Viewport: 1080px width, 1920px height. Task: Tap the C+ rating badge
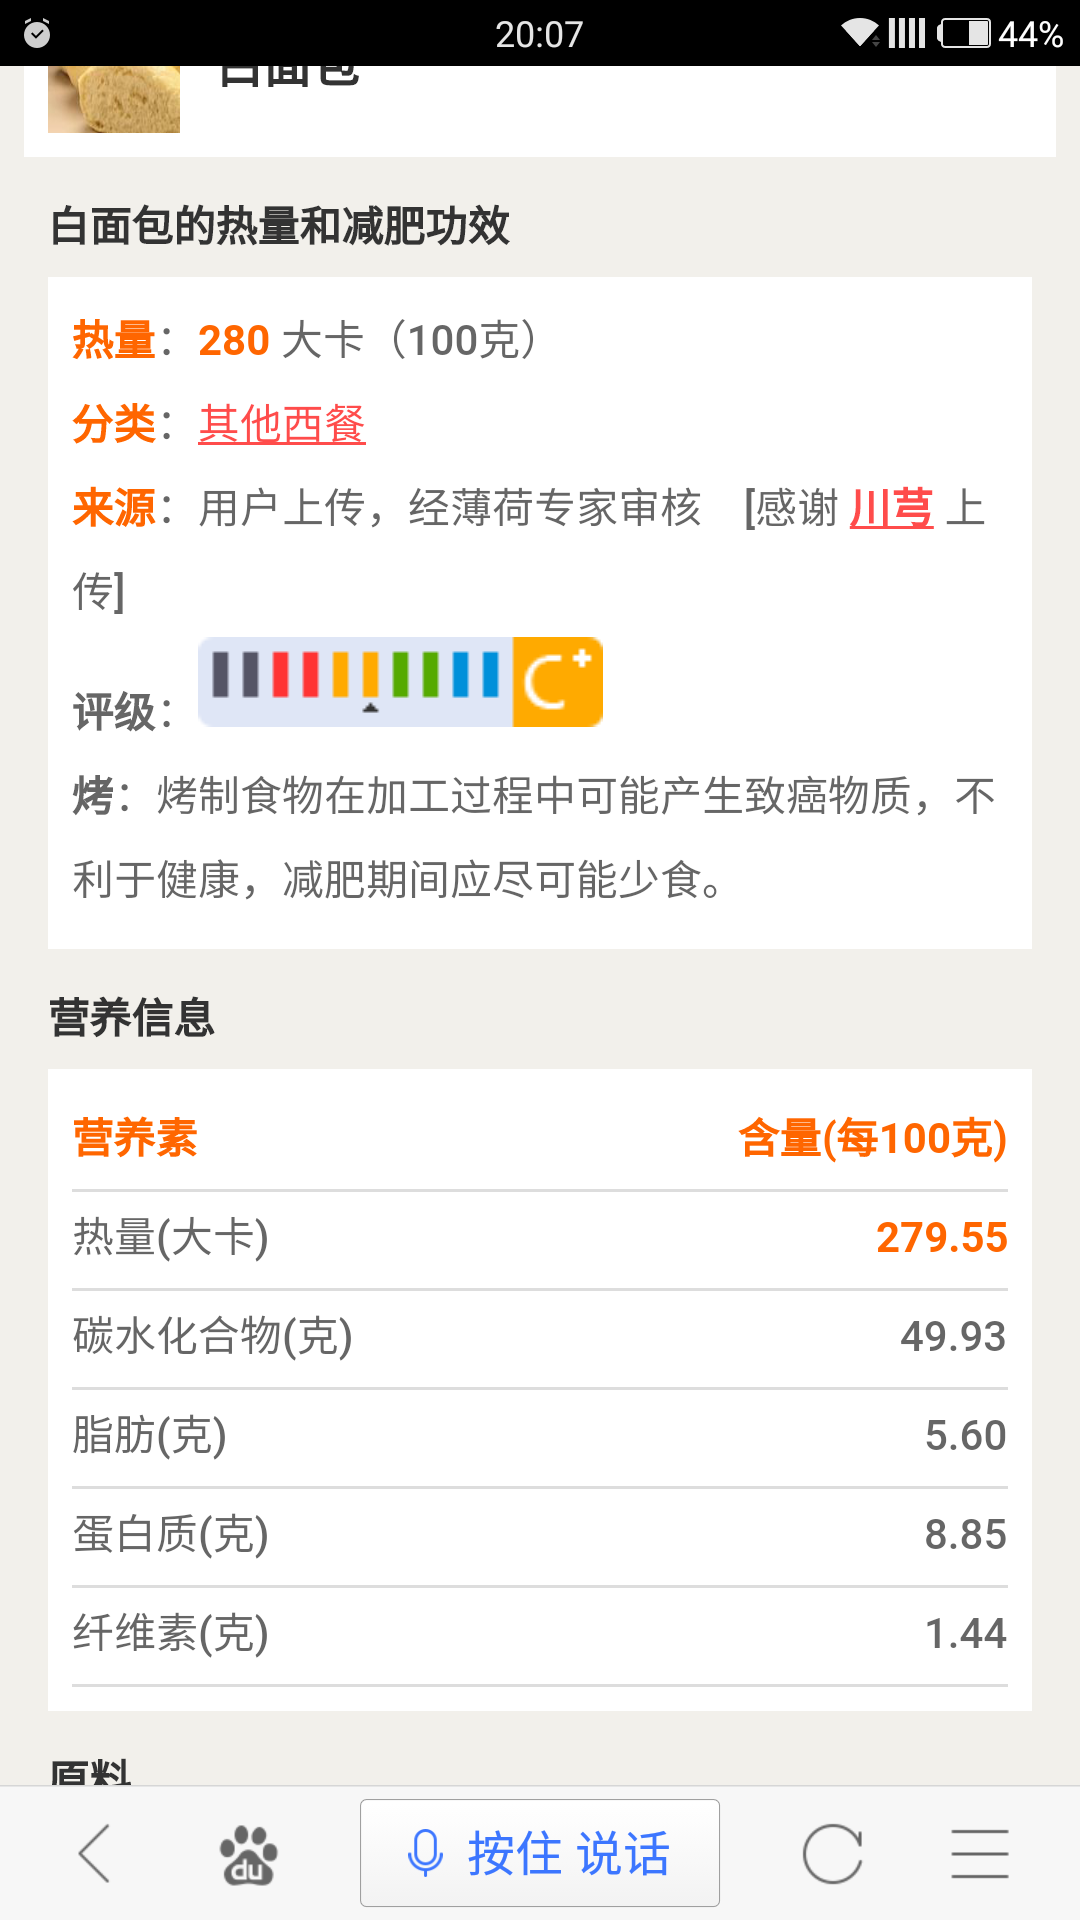point(557,682)
